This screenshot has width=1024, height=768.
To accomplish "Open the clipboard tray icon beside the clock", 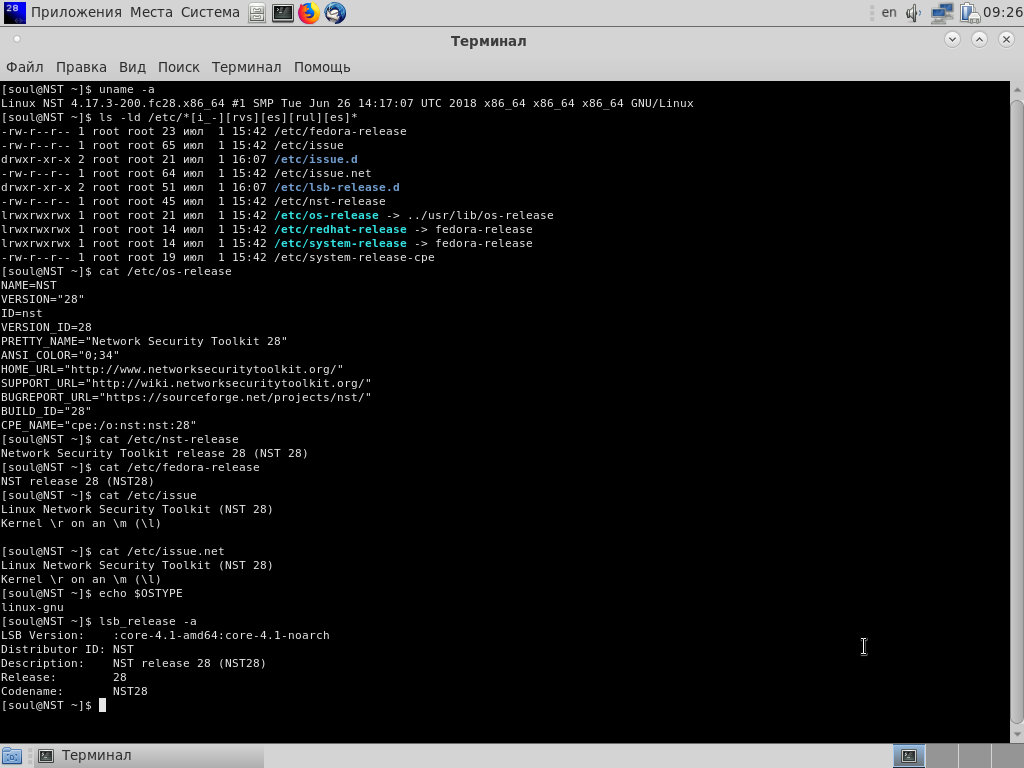I will pos(970,13).
